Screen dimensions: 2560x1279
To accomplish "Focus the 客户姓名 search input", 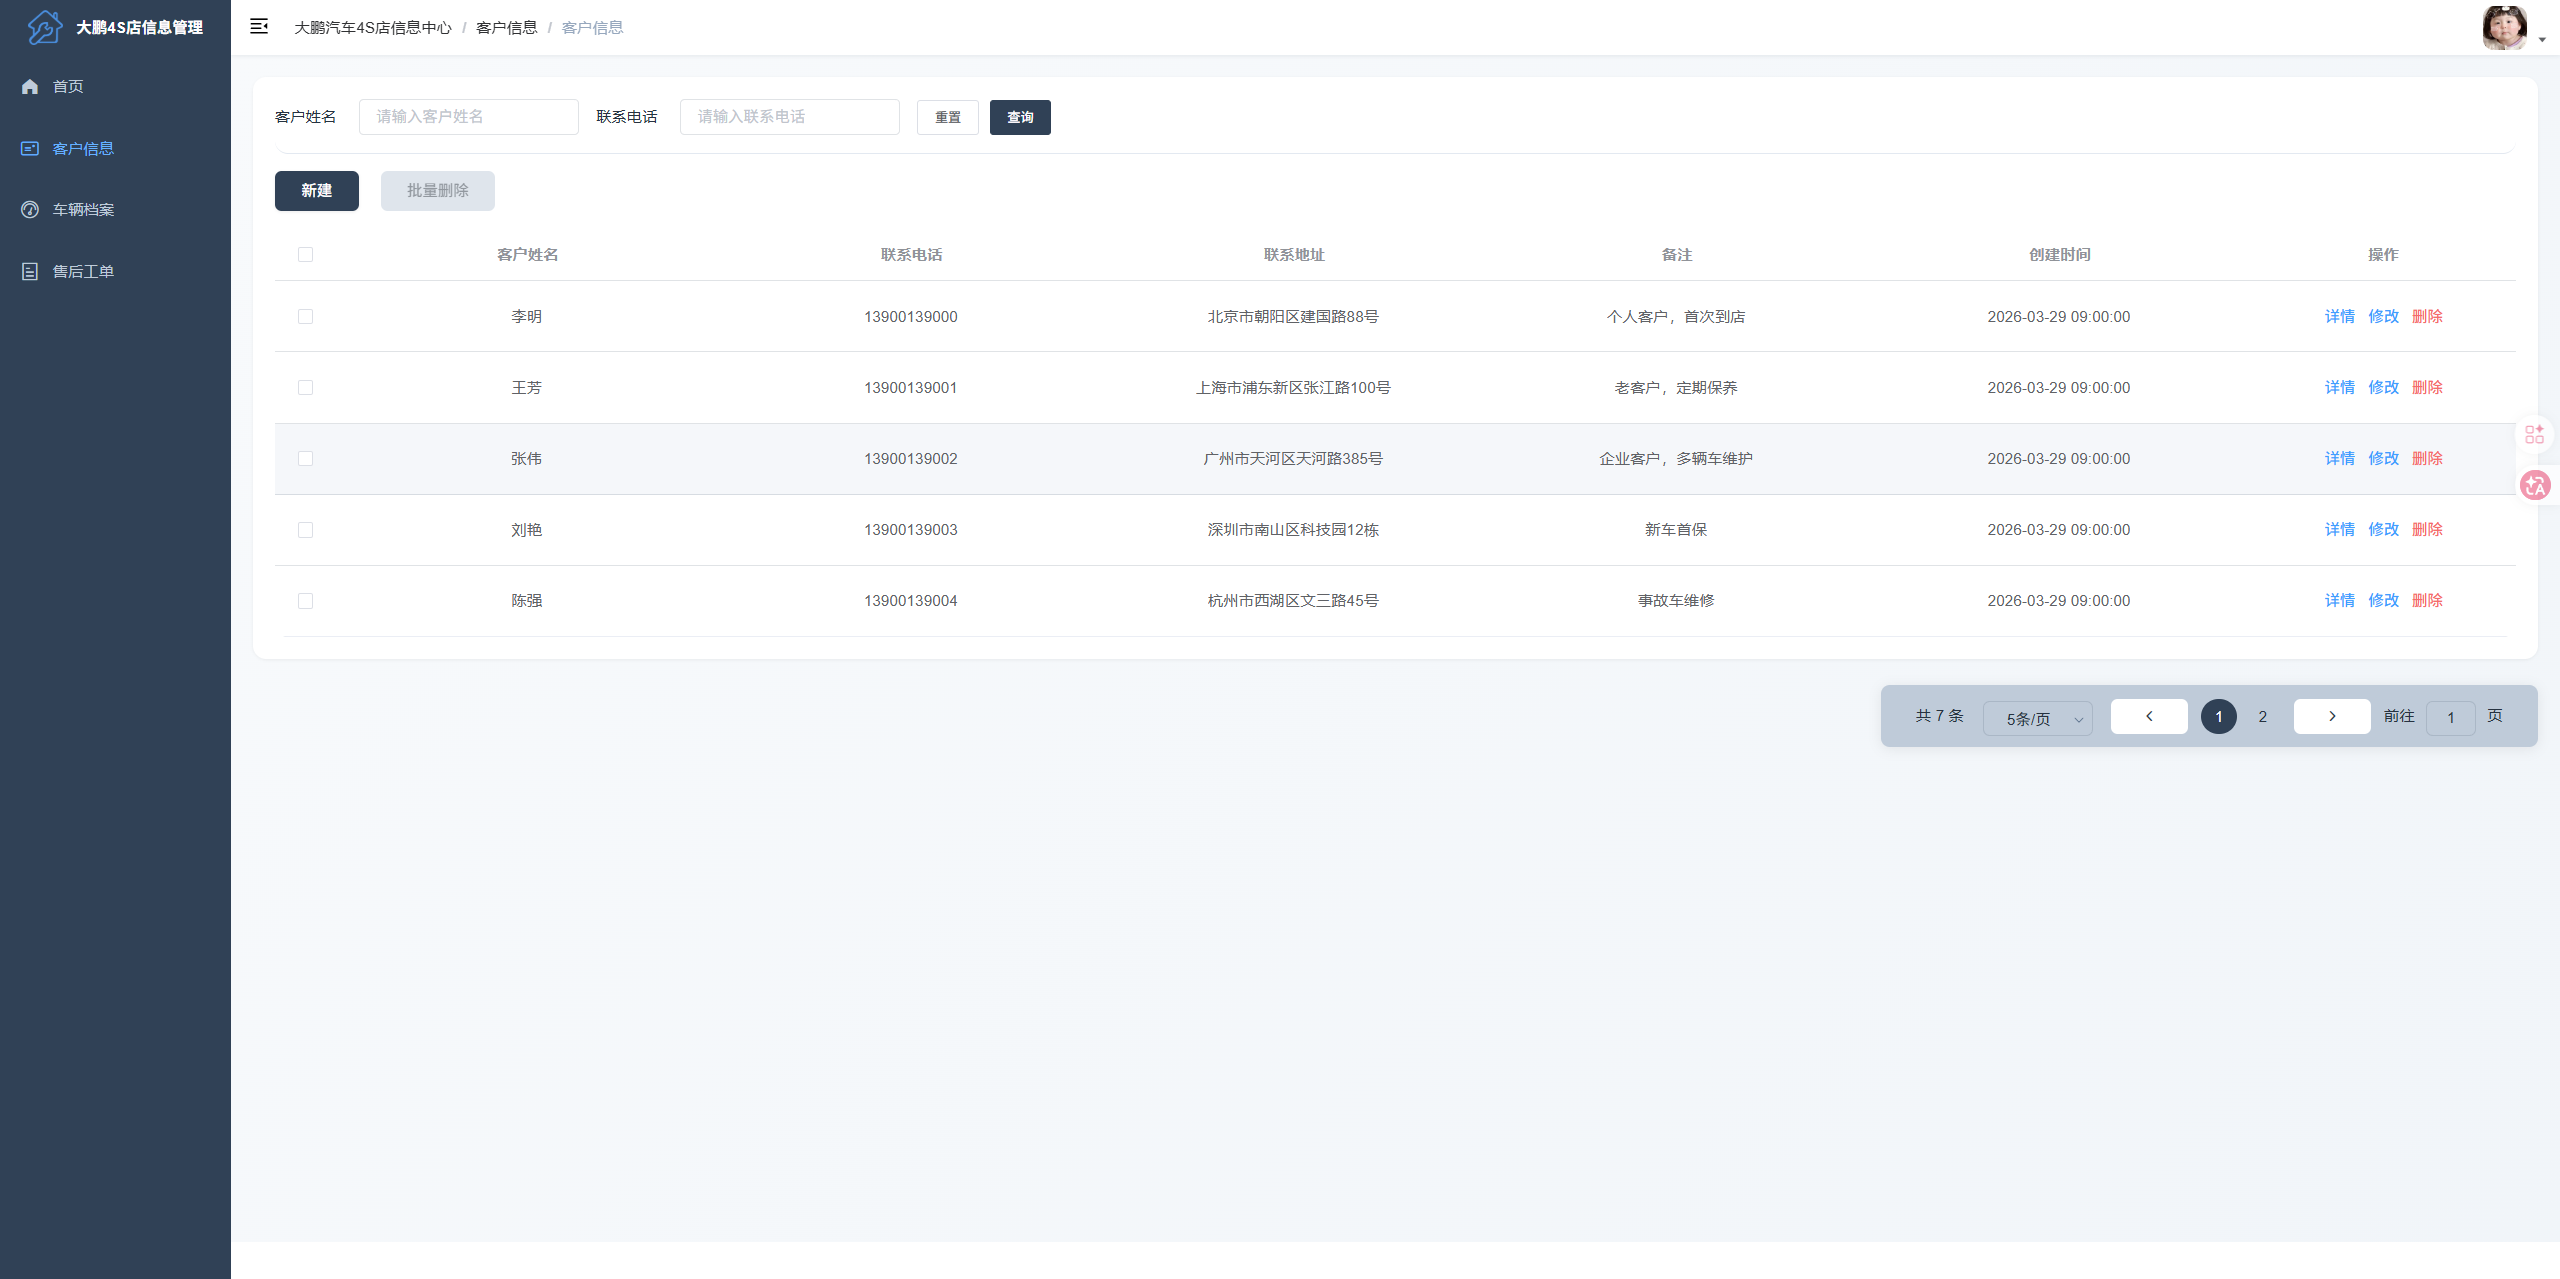I will coord(469,117).
